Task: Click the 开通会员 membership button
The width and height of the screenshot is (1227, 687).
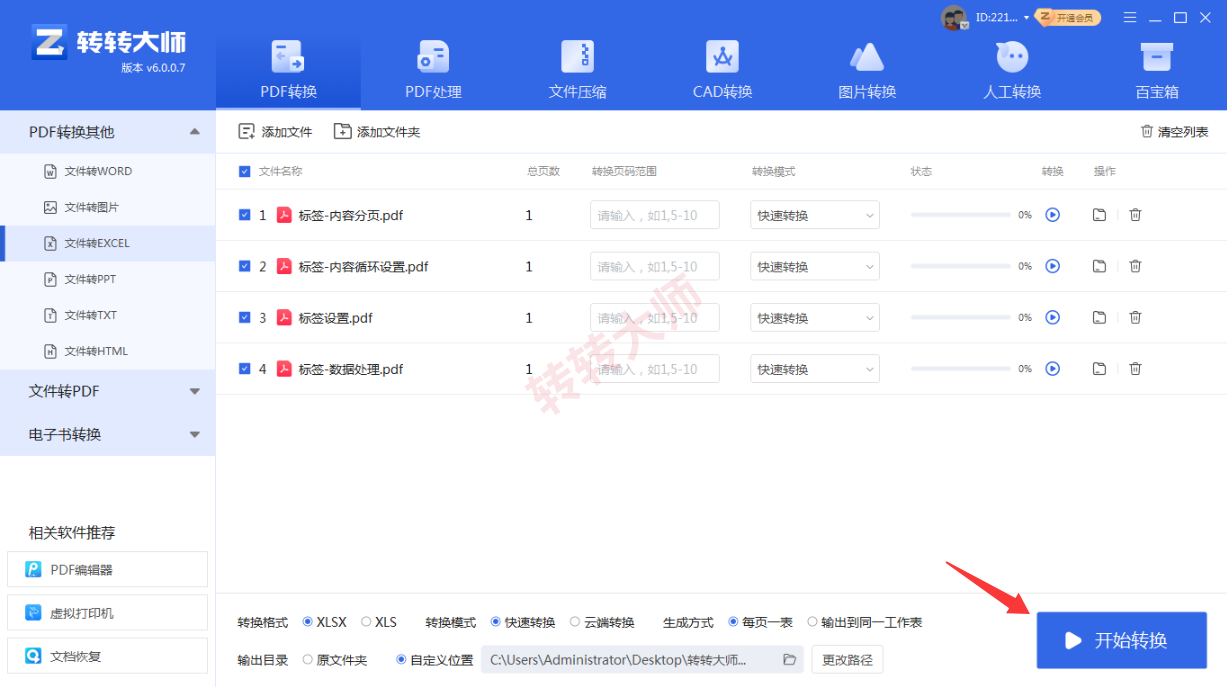Action: point(1068,17)
